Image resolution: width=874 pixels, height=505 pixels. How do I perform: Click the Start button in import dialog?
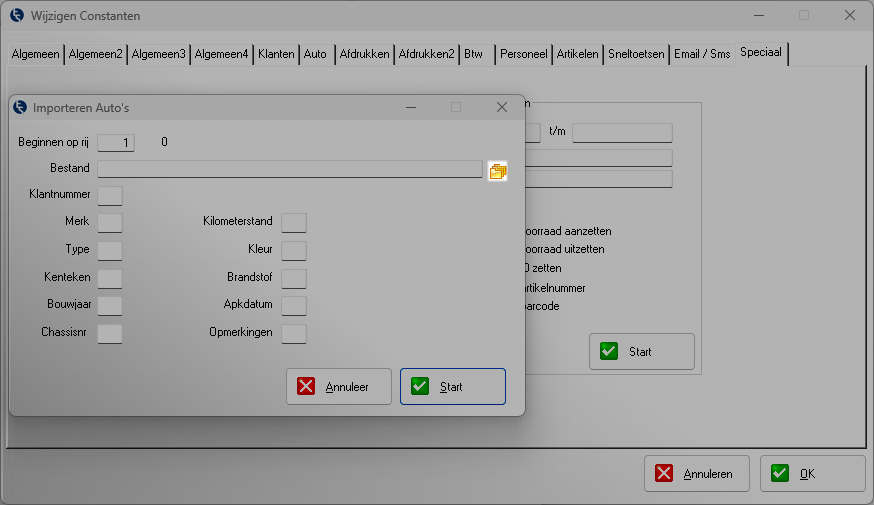point(452,386)
